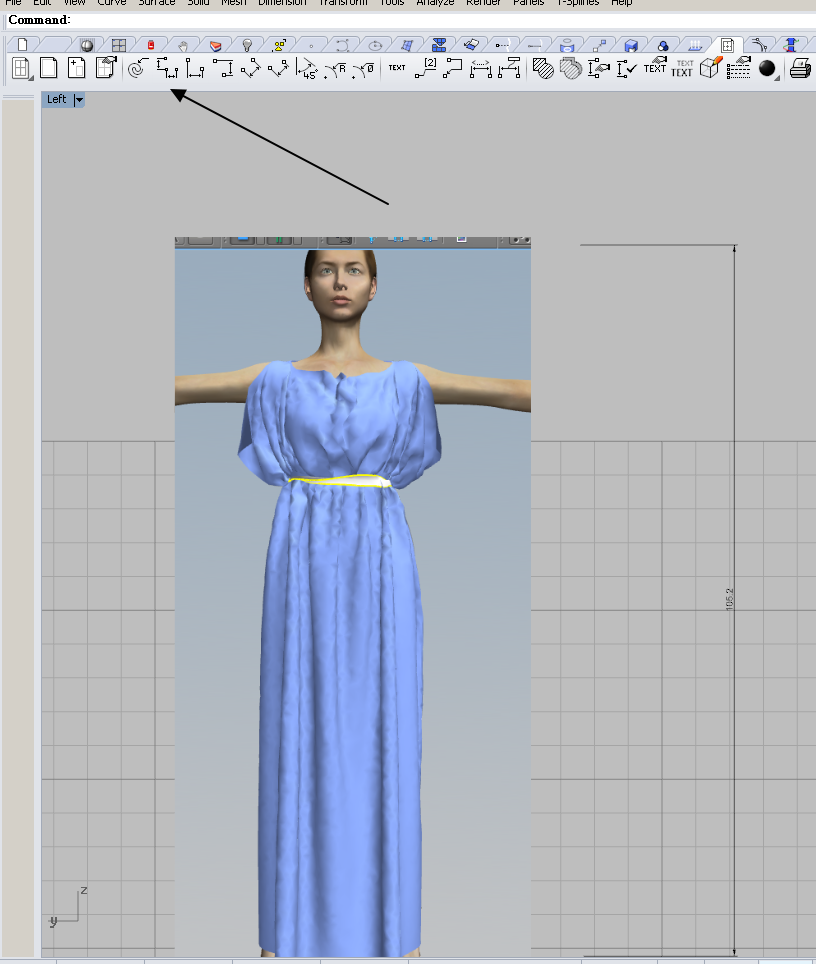Viewport: 816px width, 964px height.
Task: Choose the Hatch tool icon
Action: 543,68
